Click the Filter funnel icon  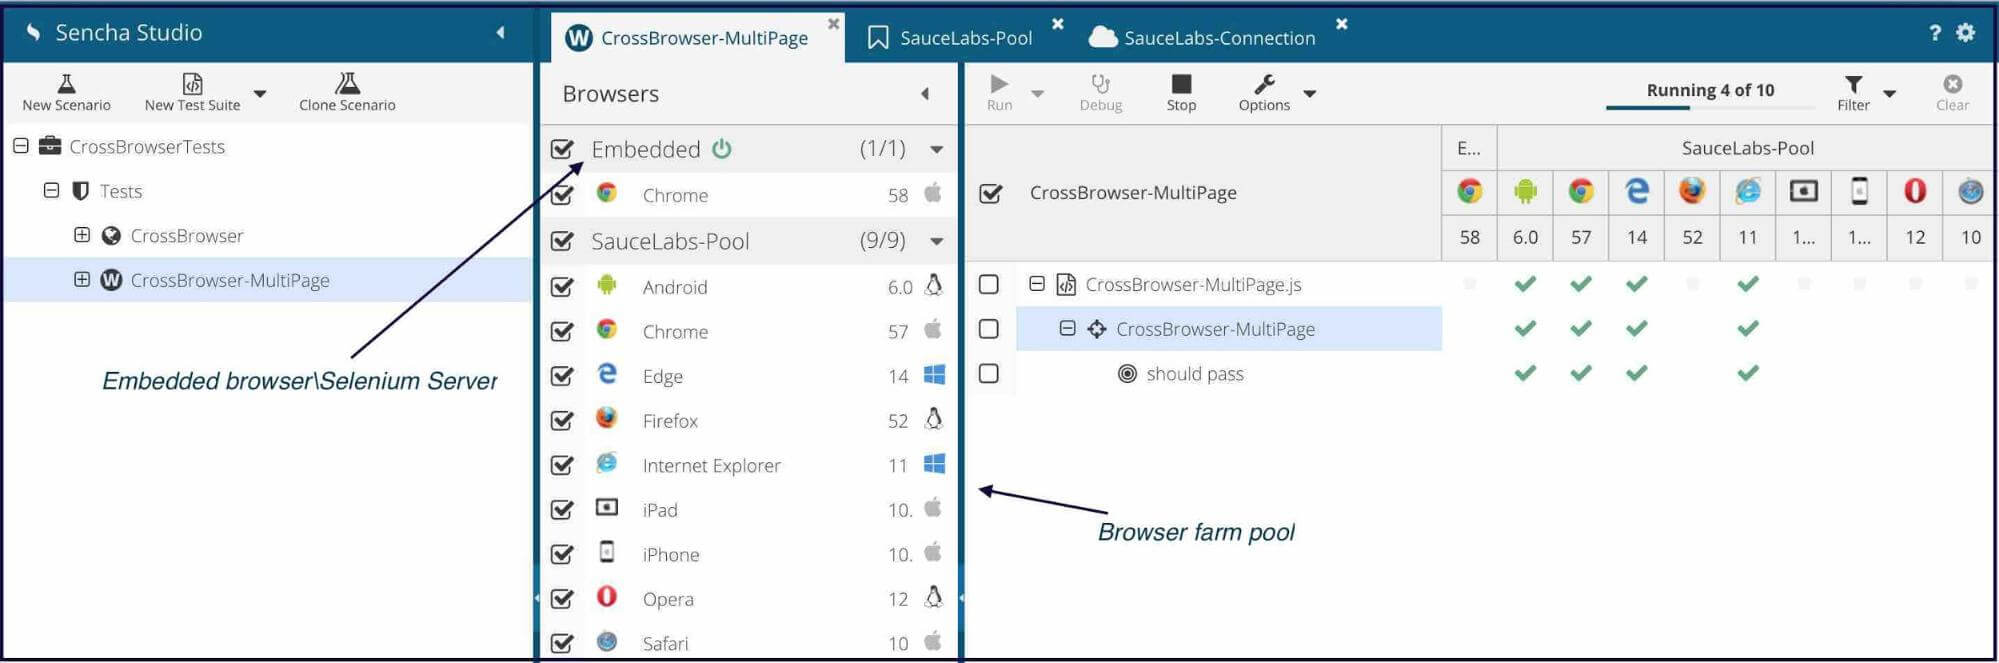[1853, 83]
